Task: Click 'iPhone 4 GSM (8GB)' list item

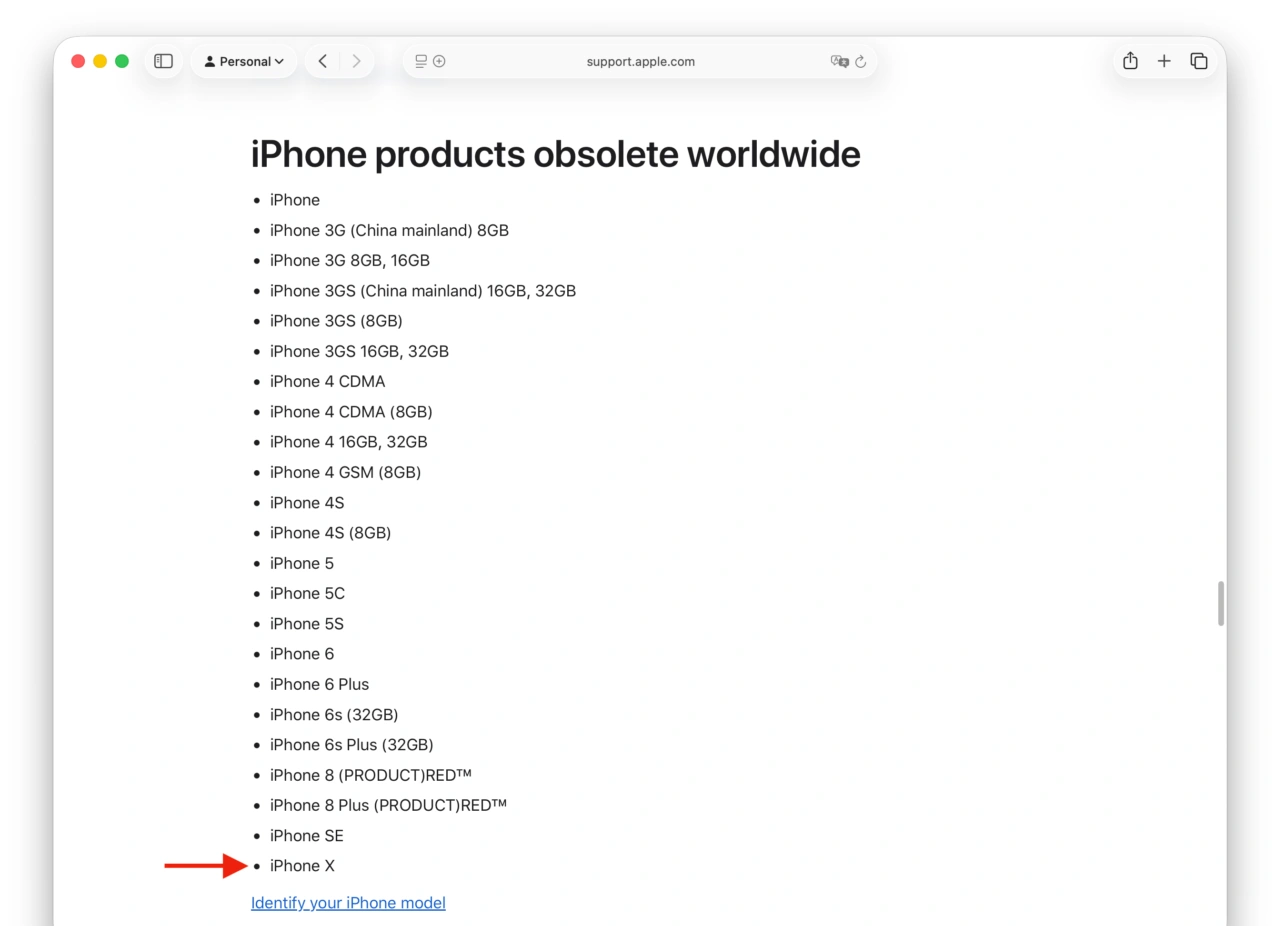Action: coord(345,472)
